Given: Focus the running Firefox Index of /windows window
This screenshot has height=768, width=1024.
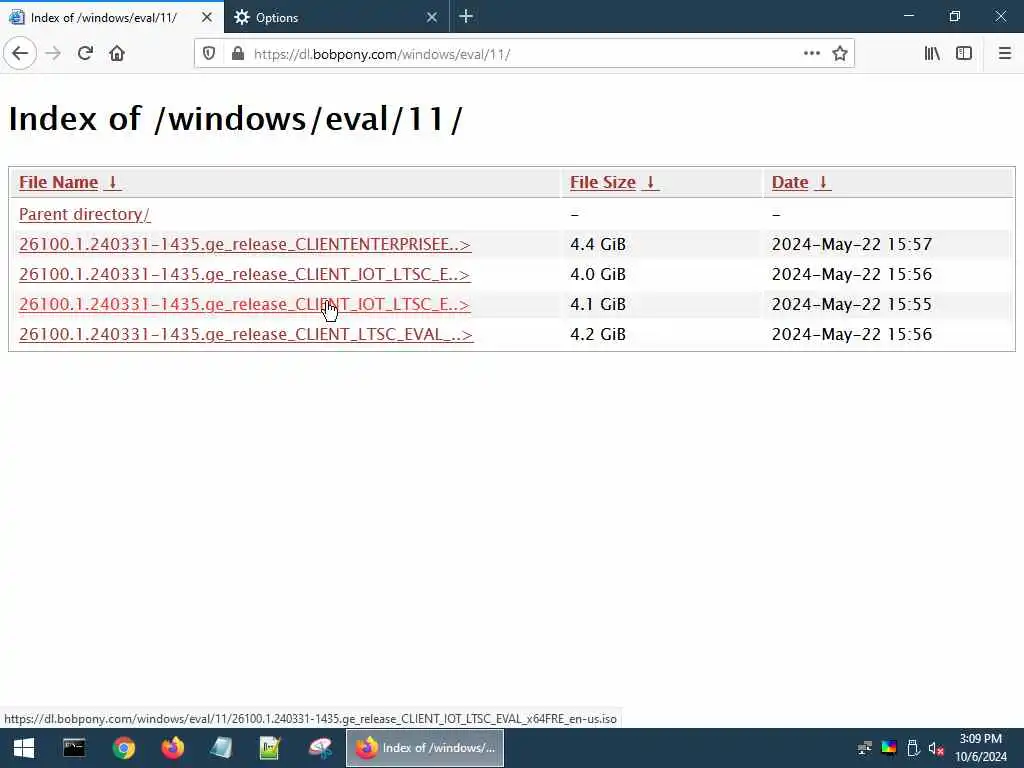Looking at the screenshot, I should pos(425,748).
